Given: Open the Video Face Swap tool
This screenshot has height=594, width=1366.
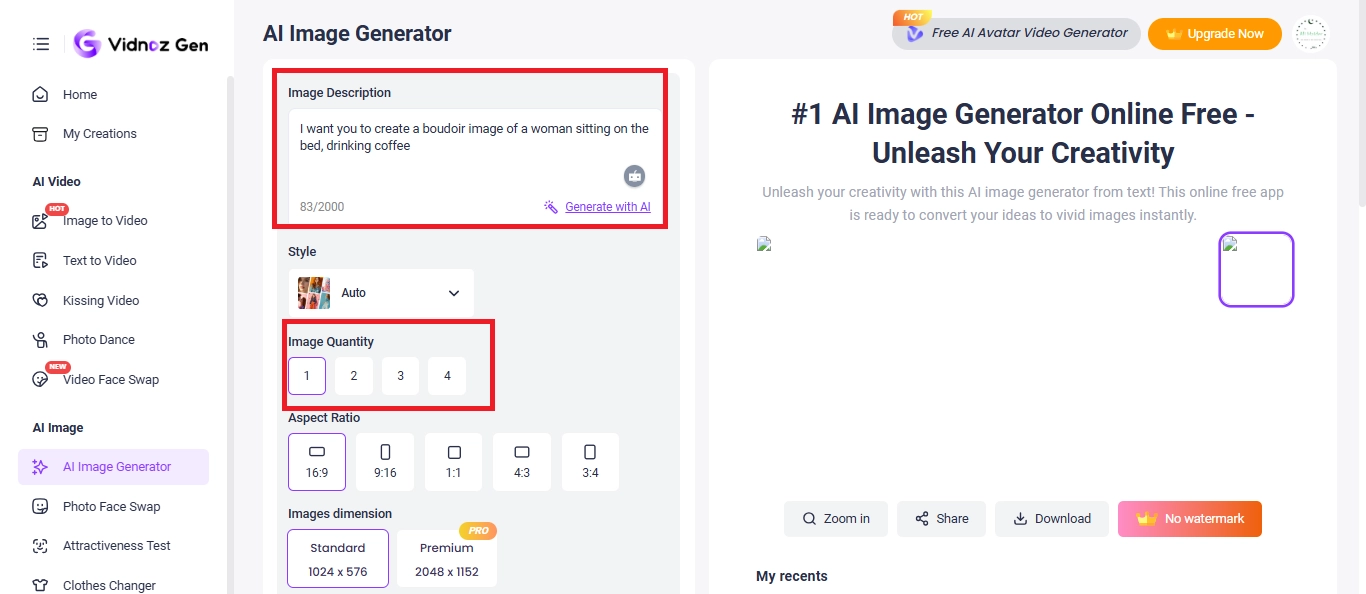Looking at the screenshot, I should tap(110, 379).
